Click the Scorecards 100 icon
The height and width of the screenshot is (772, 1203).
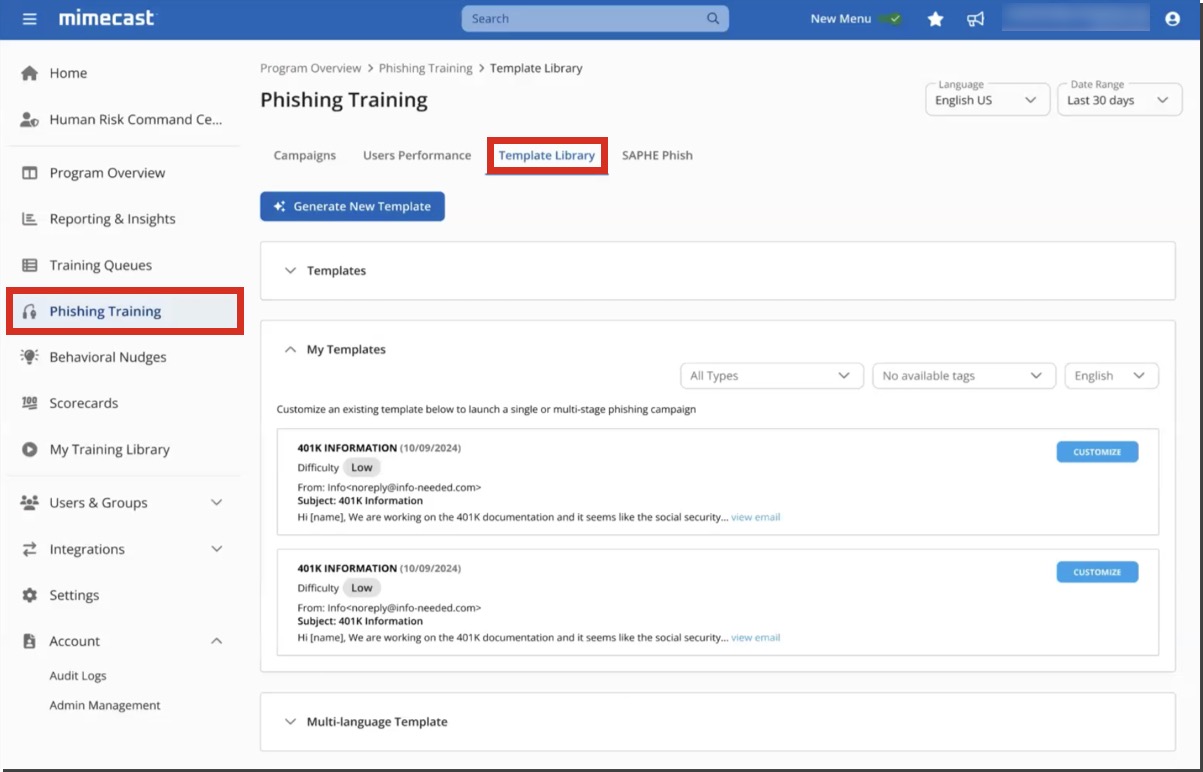(30, 403)
